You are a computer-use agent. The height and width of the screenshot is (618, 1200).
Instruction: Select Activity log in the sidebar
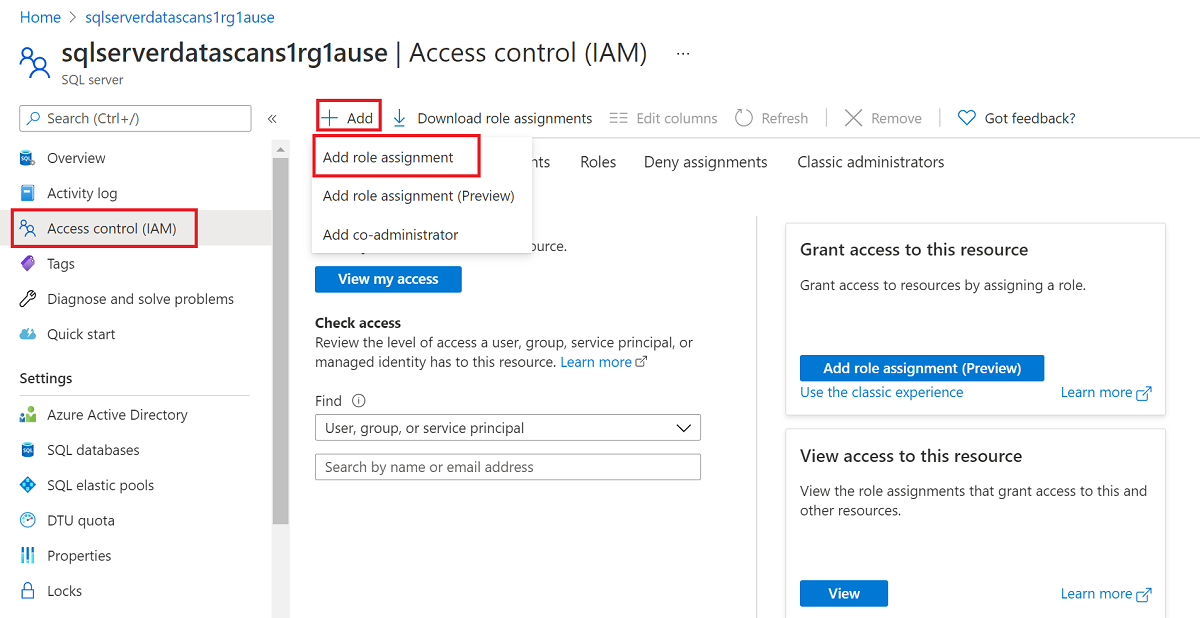point(80,192)
